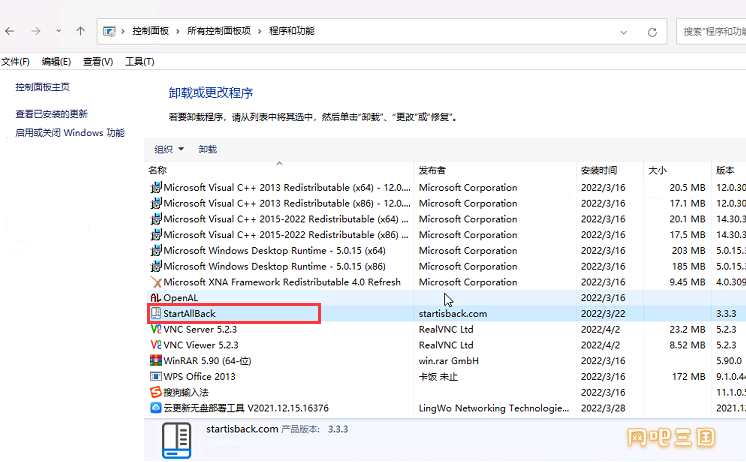Select 所有控制面板项 in the breadcrumb

coord(219,31)
